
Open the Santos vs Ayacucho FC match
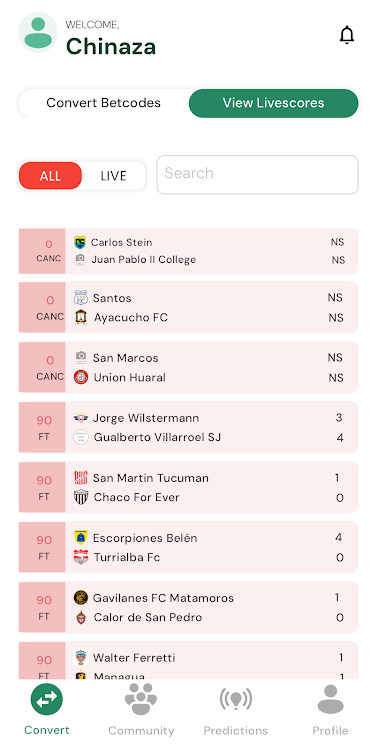pyautogui.click(x=189, y=307)
